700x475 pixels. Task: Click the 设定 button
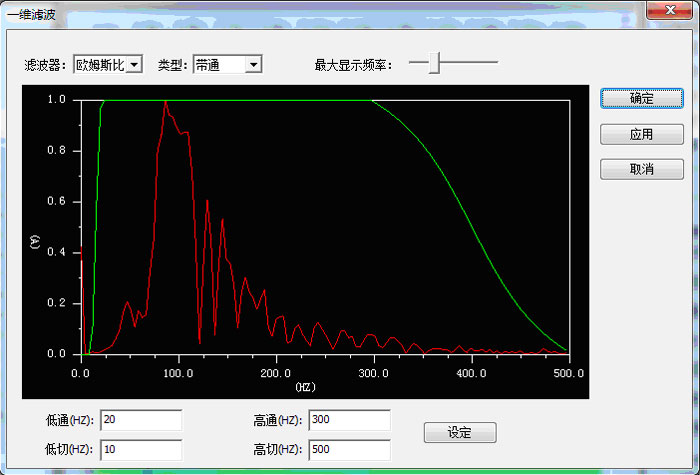[459, 433]
